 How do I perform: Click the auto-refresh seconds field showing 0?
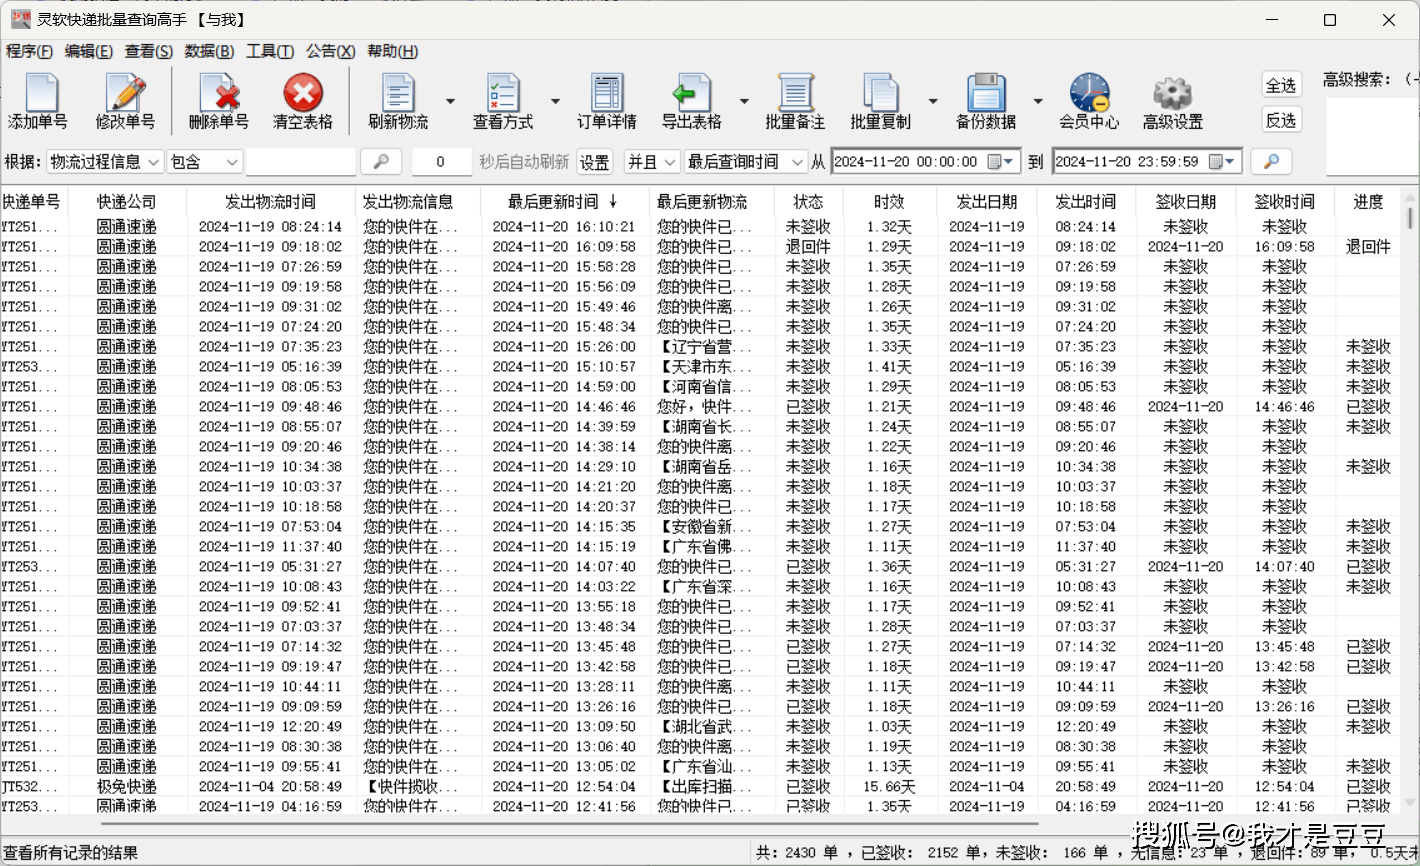click(441, 162)
